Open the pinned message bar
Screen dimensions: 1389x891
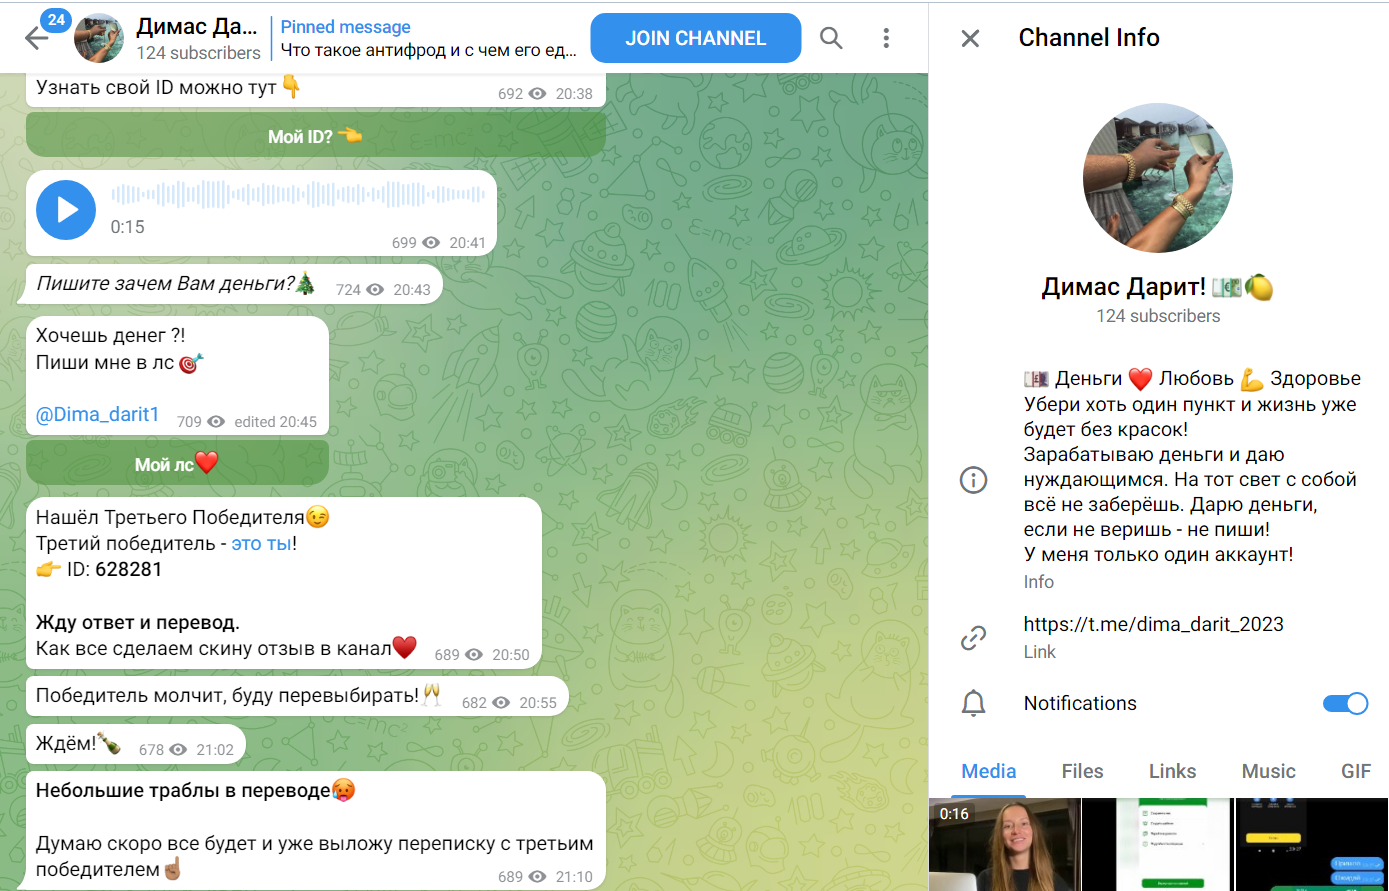pyautogui.click(x=430, y=39)
